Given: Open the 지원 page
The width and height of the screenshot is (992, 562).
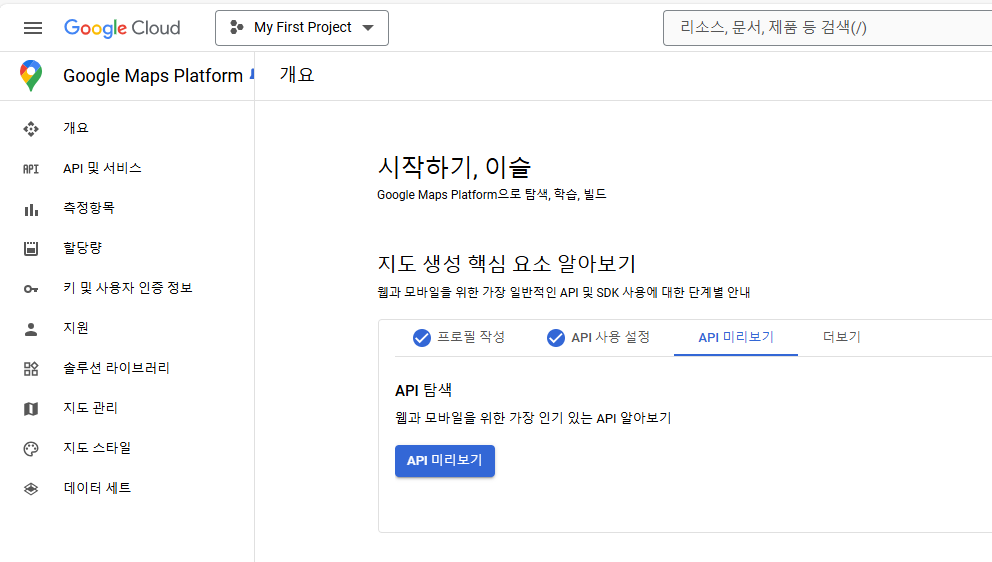Looking at the screenshot, I should click(127, 328).
